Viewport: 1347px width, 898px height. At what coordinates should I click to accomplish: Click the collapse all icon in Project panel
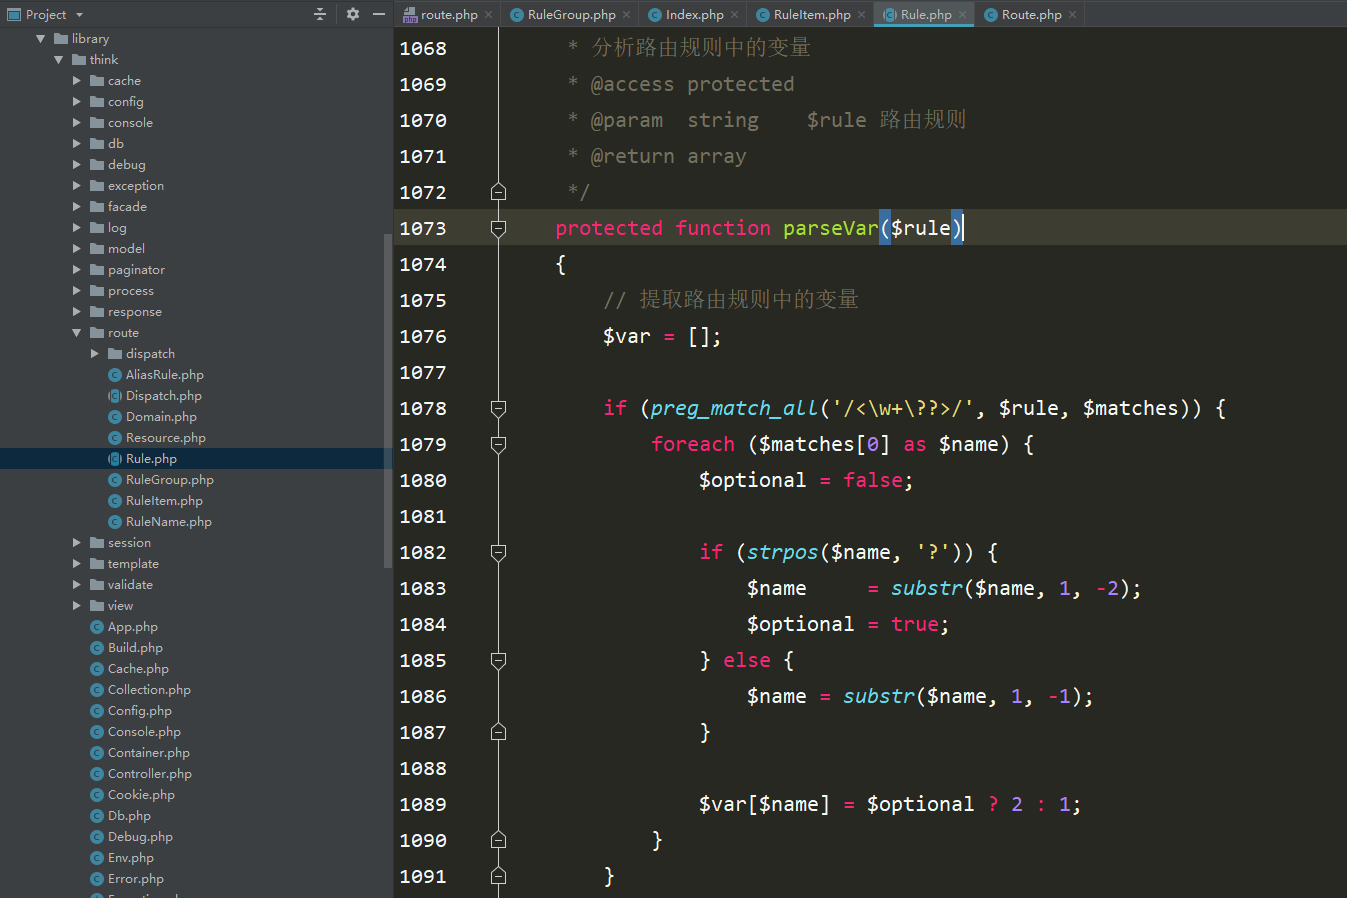320,14
